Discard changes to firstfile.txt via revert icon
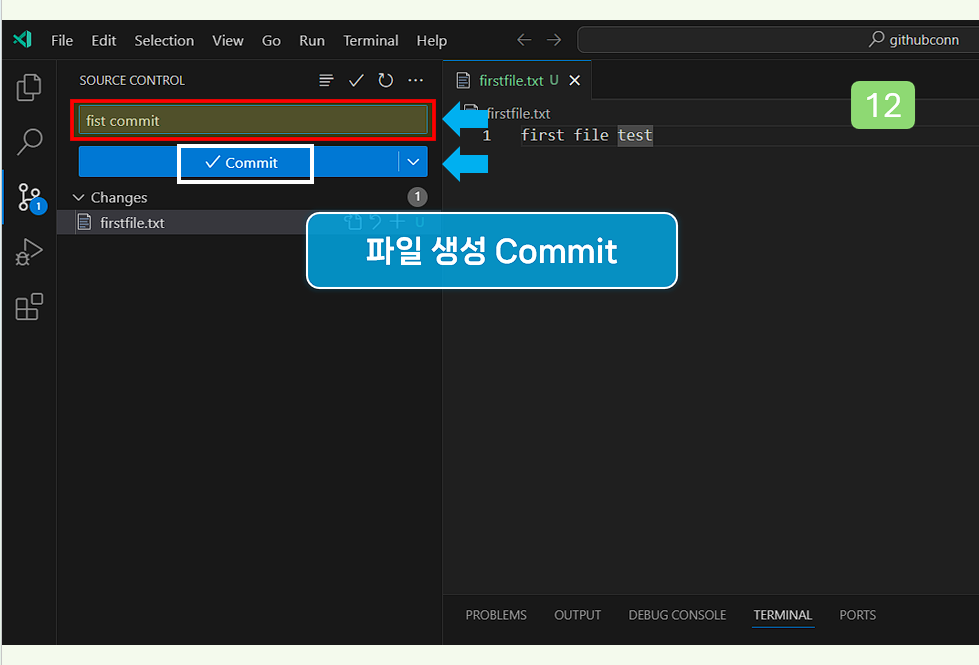The image size is (979, 665). tap(375, 221)
